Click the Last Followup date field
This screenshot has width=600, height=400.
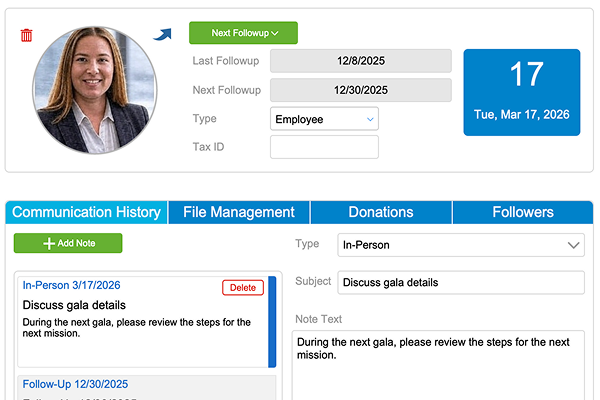tap(360, 61)
